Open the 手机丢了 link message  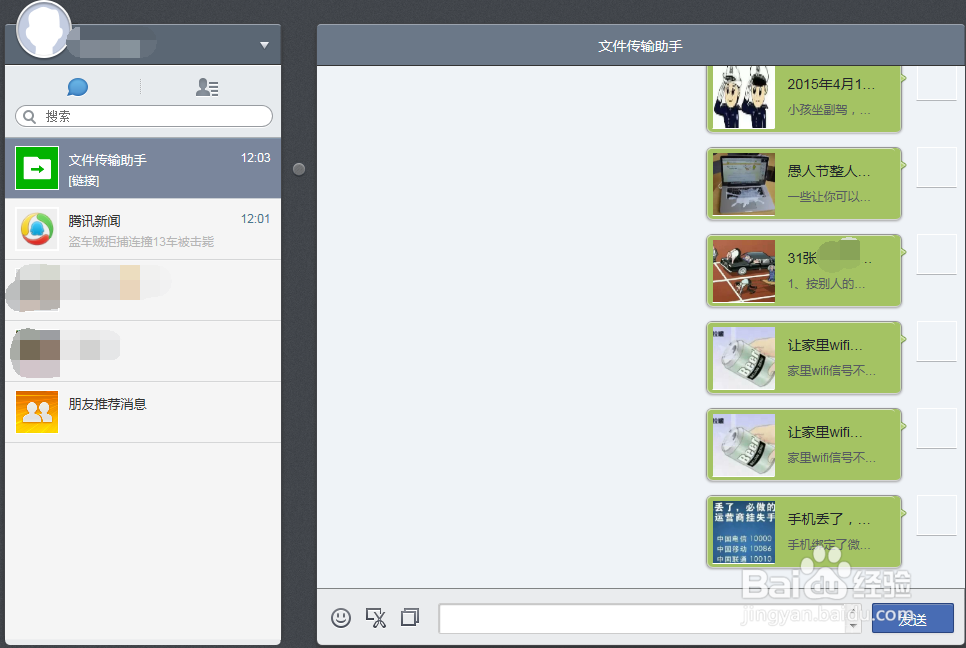(804, 532)
